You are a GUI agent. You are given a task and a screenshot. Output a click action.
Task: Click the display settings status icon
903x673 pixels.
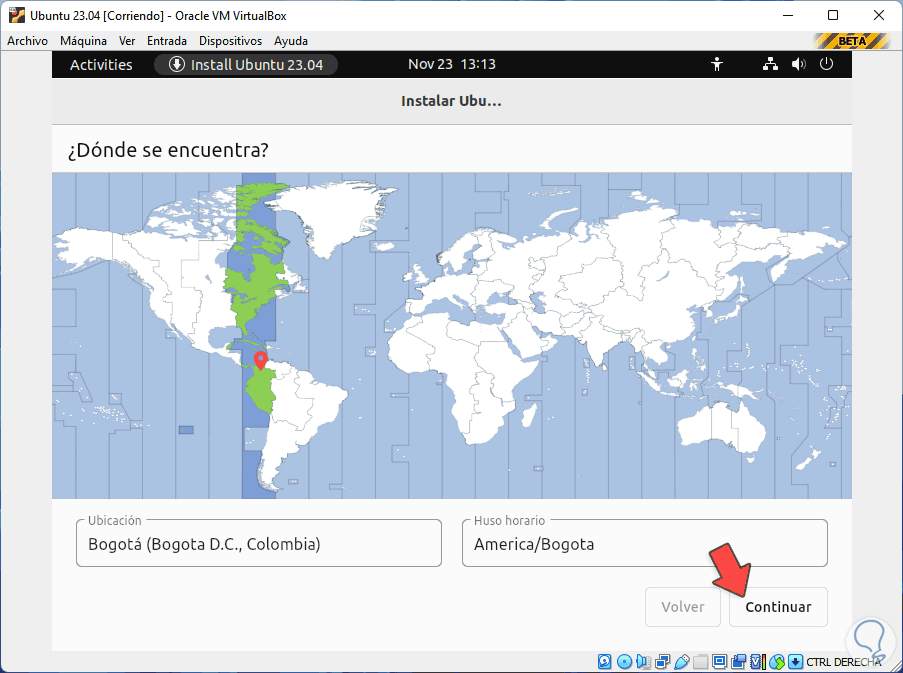[719, 662]
